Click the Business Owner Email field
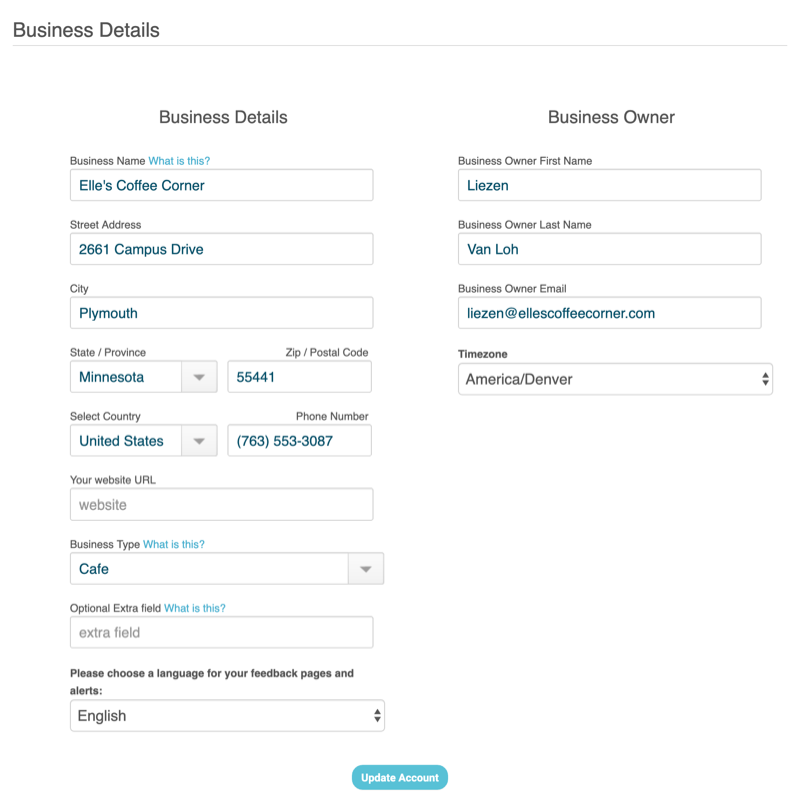Screen dimensions: 800x805 609,313
